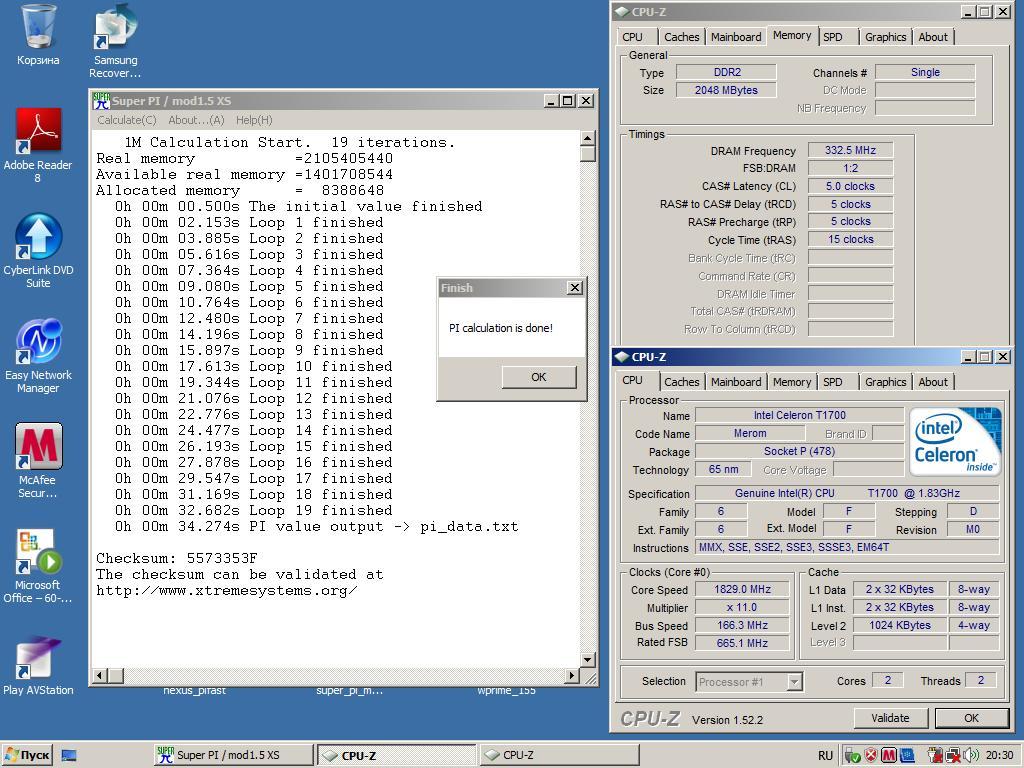Open the About...(A) menu in Super PI
1024x768 pixels.
pos(196,120)
